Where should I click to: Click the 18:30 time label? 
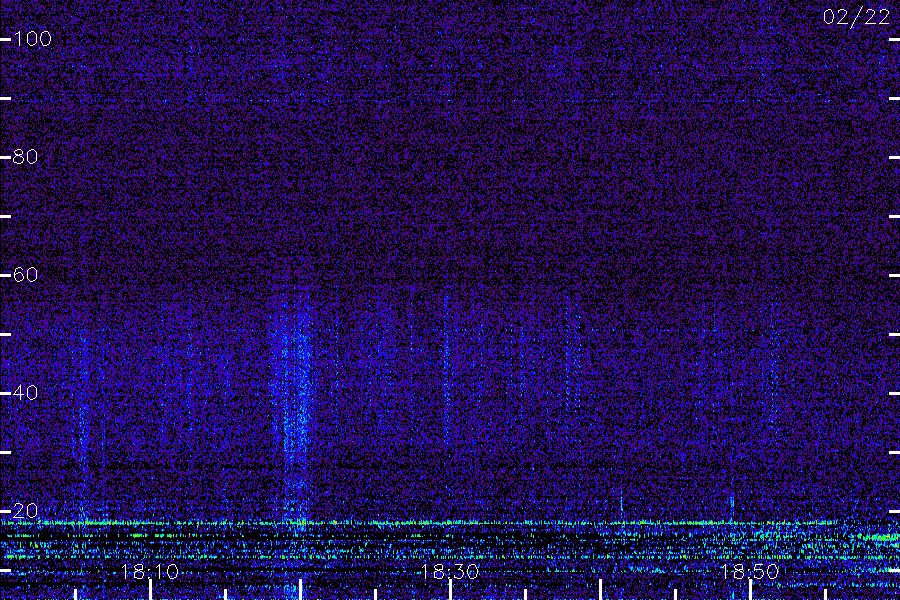pos(450,572)
